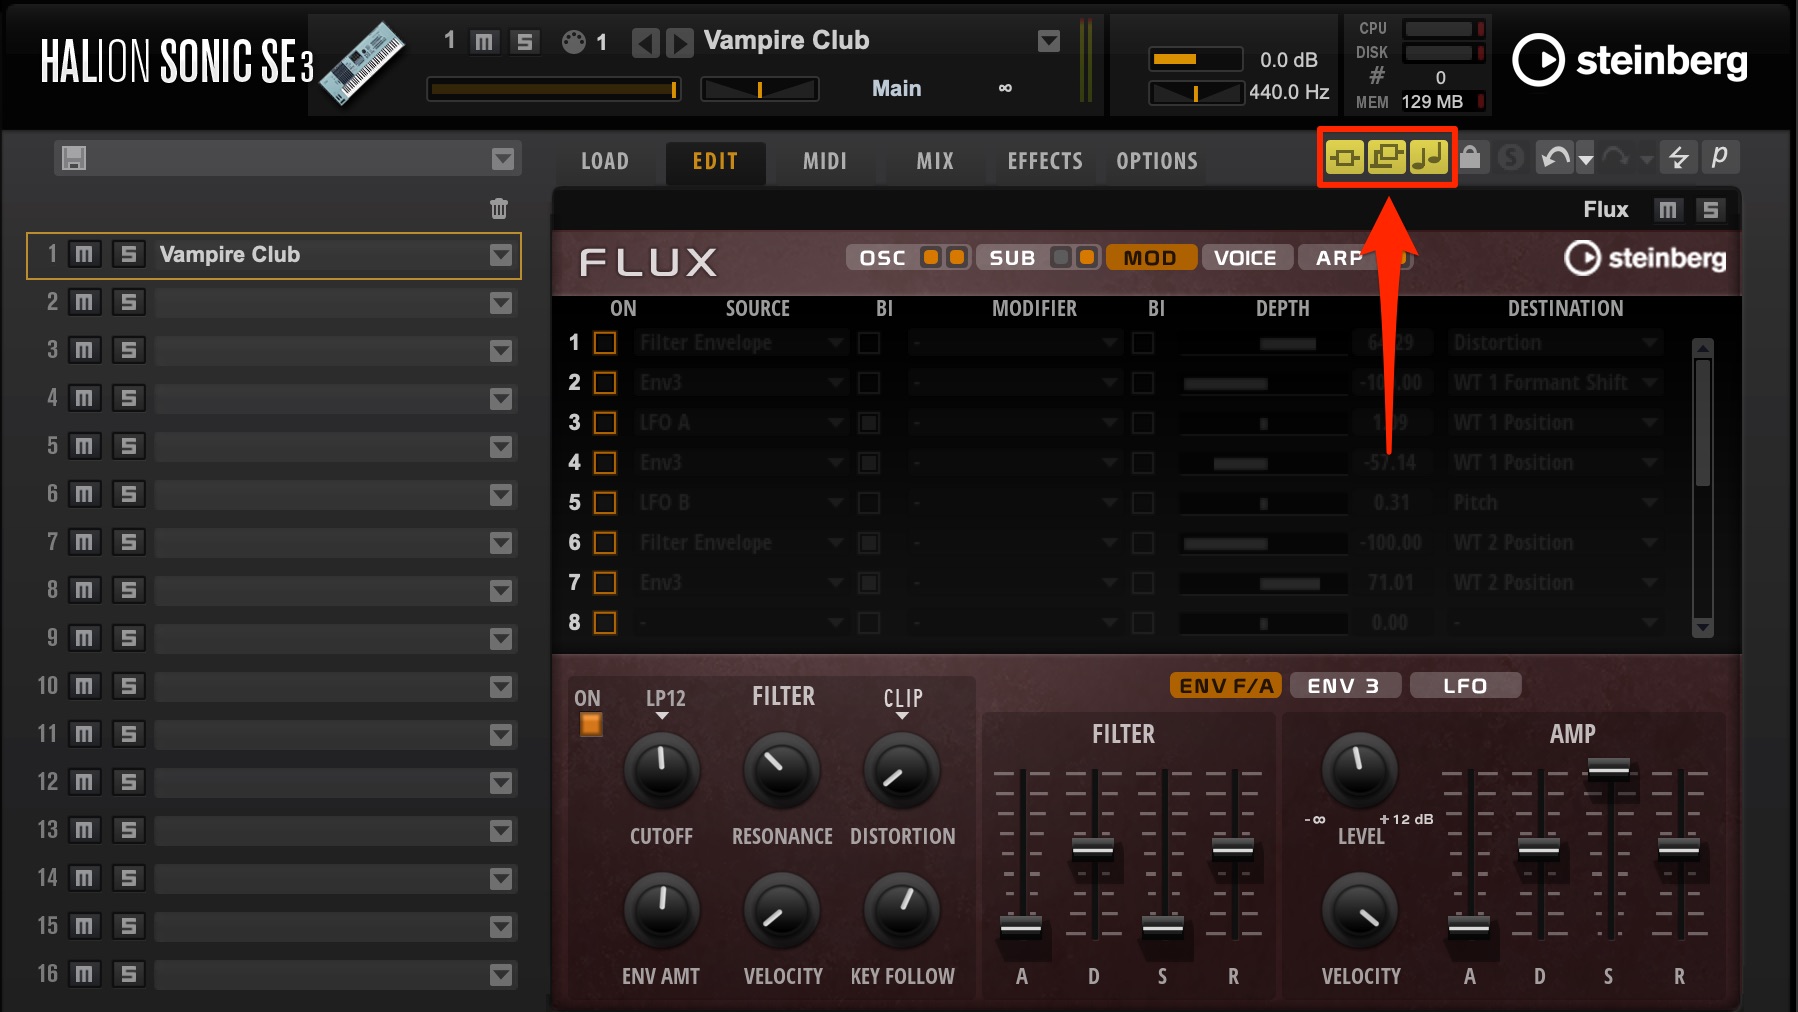Switch to the OPTIONS tab
1798x1012 pixels.
[x=1157, y=161]
